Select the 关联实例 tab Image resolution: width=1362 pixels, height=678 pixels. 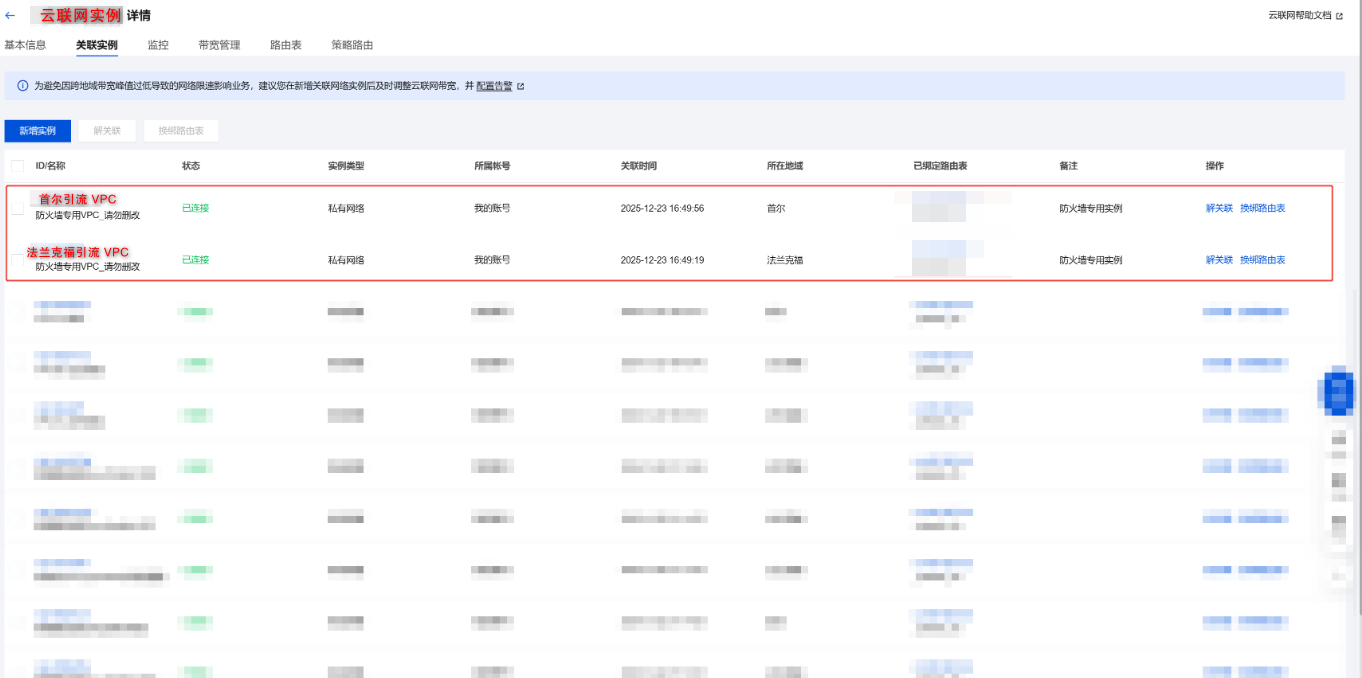point(97,45)
